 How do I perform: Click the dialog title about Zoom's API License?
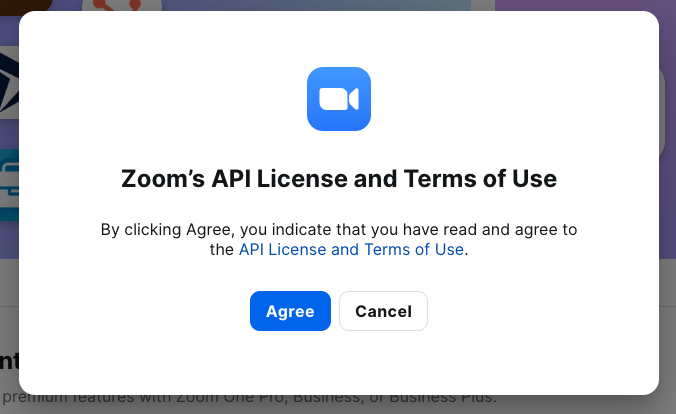coord(338,180)
